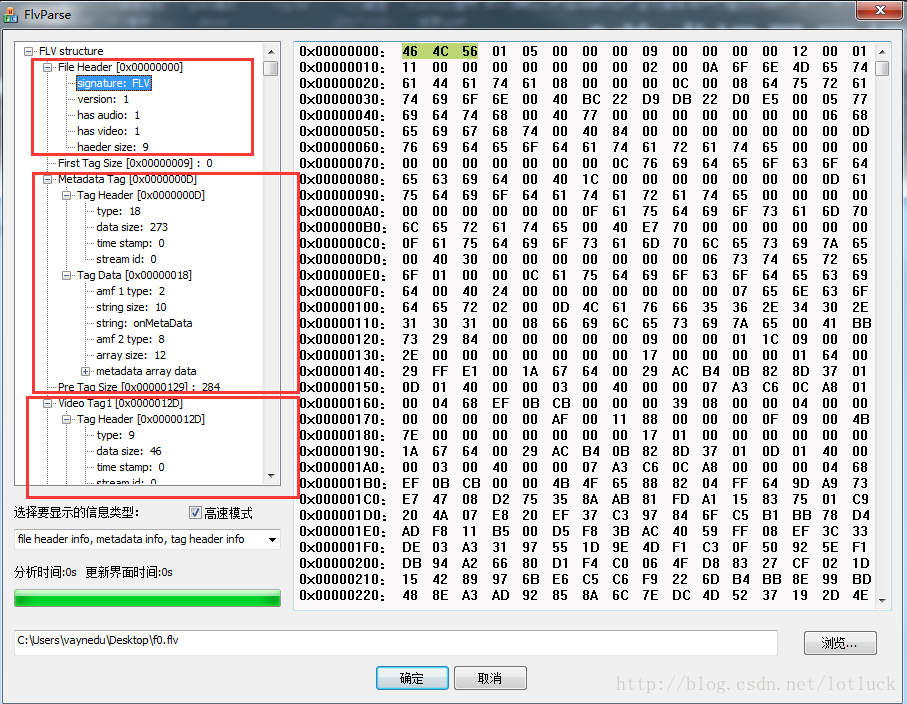The width and height of the screenshot is (907, 704).
Task: Collapse the Metadata Tag tree node
Action: point(47,179)
